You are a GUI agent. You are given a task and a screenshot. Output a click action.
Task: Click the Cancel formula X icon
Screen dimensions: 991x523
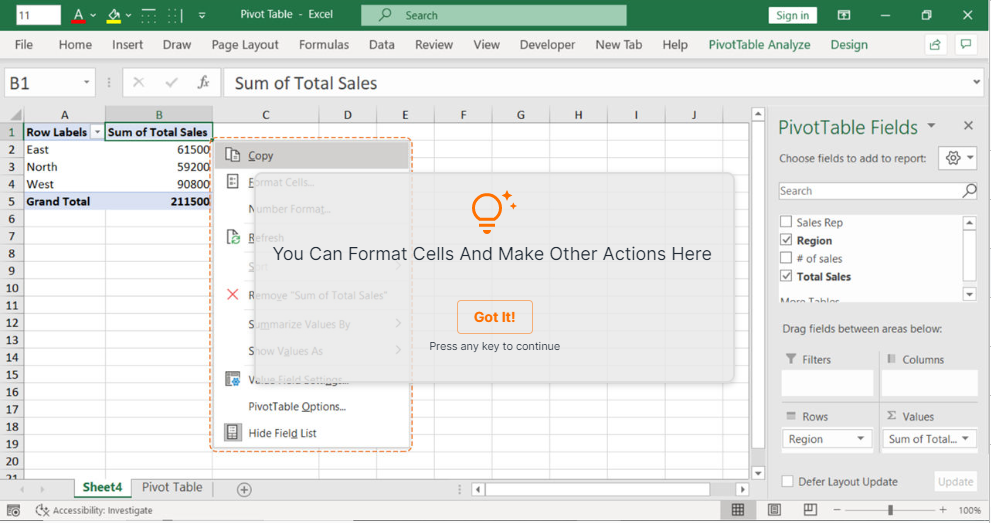coord(138,83)
